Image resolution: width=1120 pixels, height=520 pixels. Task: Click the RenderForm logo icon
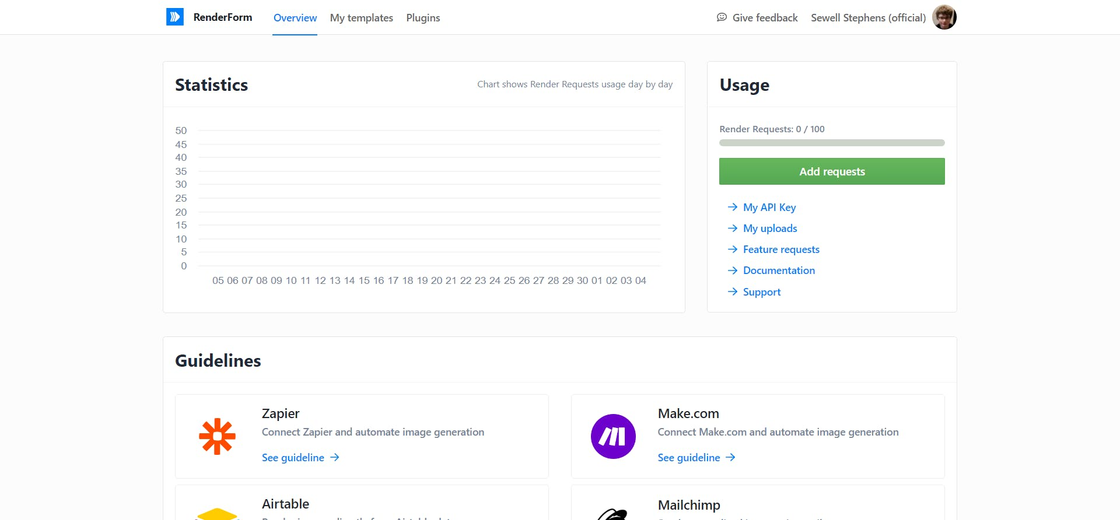175,17
